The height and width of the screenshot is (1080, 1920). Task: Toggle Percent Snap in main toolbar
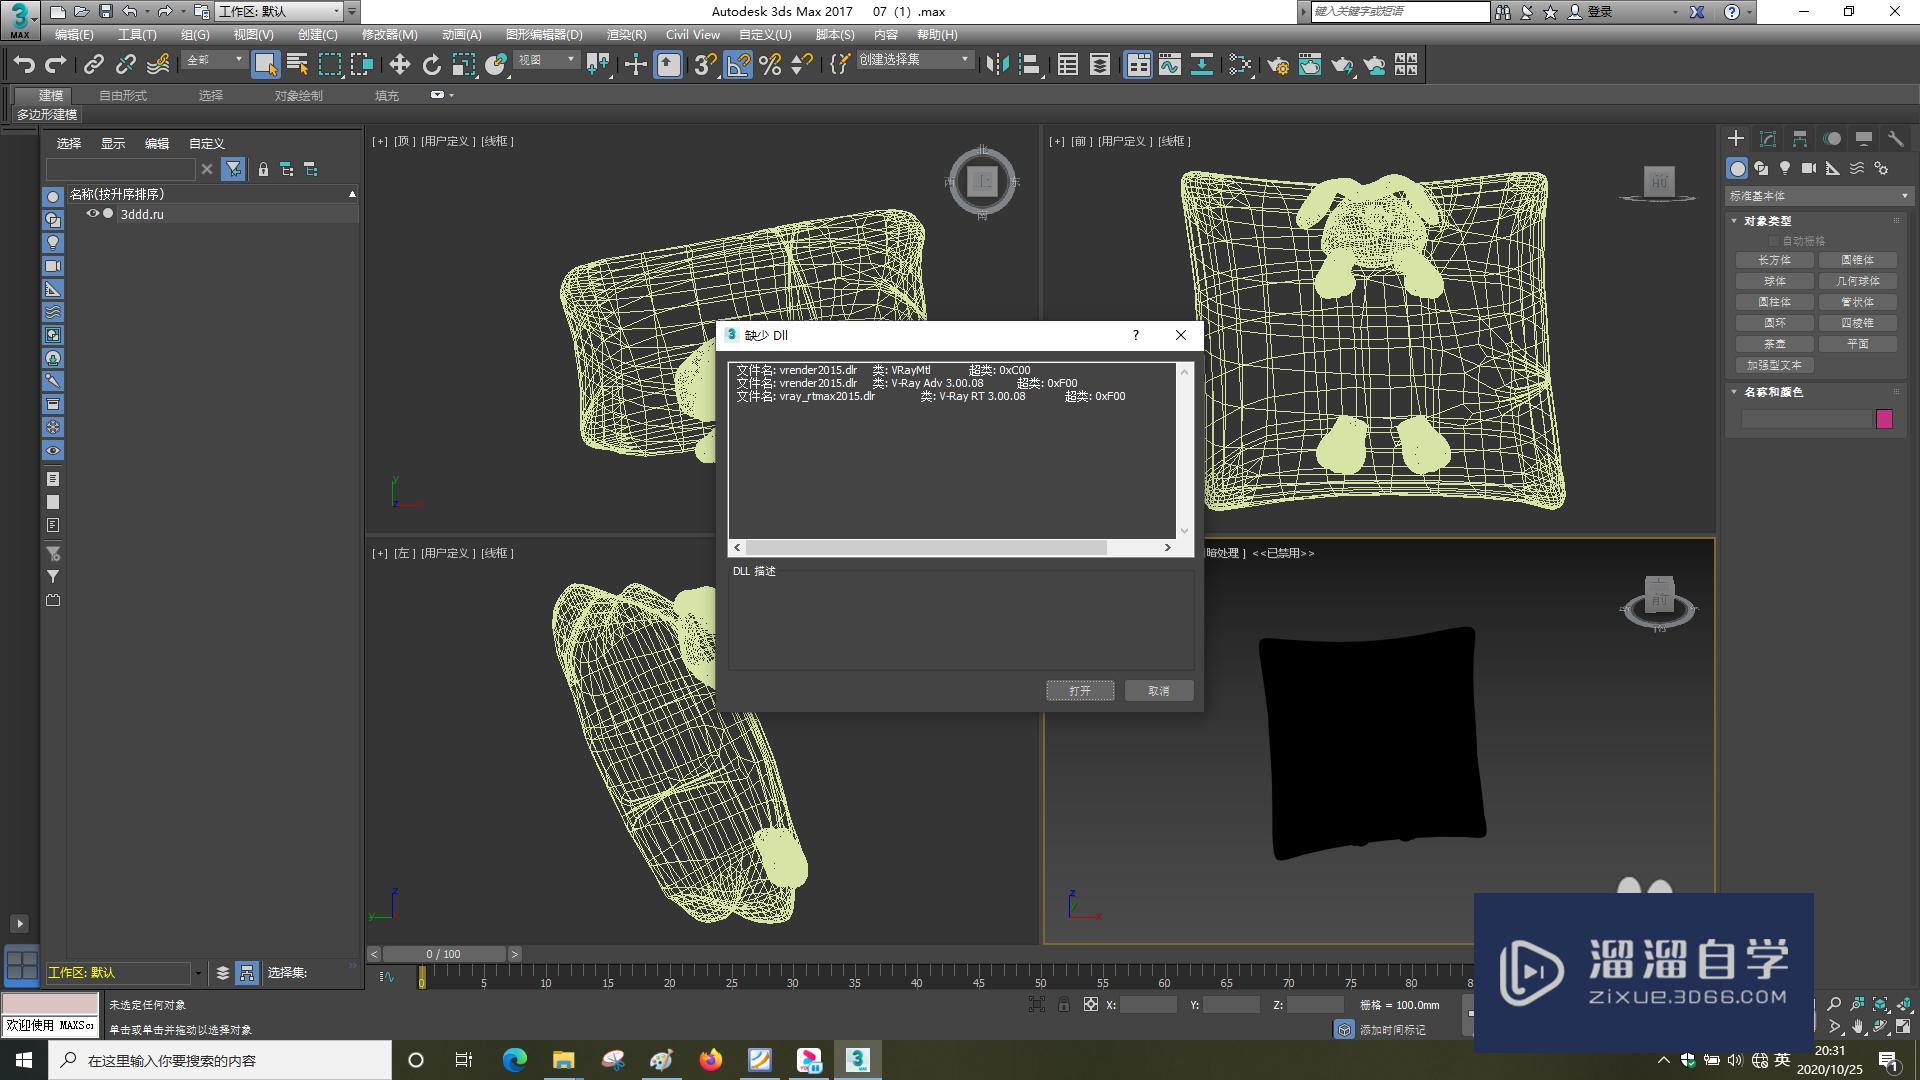(770, 65)
